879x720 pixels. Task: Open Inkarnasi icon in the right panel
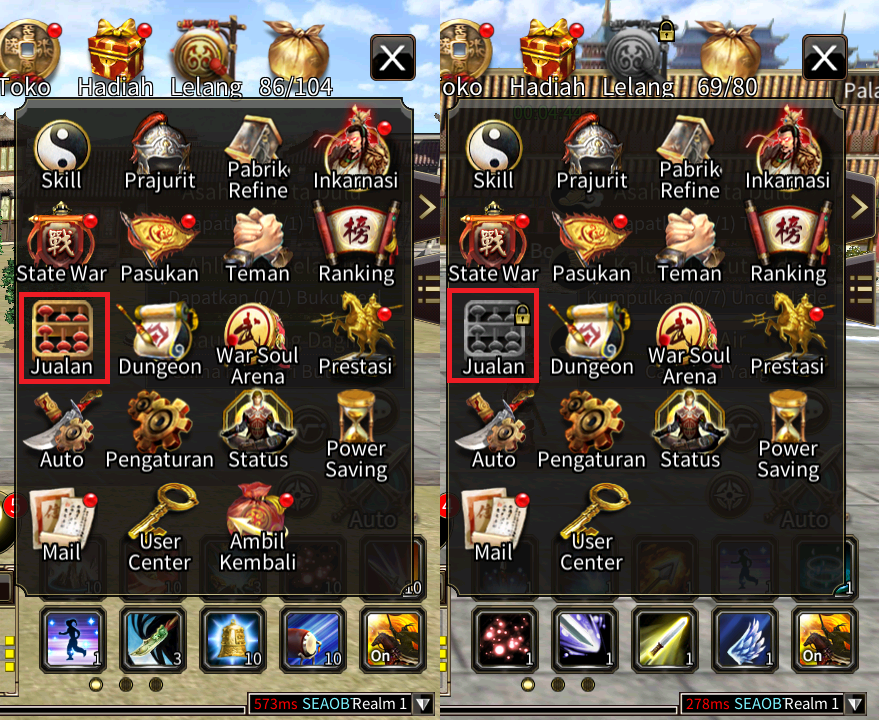(x=787, y=150)
